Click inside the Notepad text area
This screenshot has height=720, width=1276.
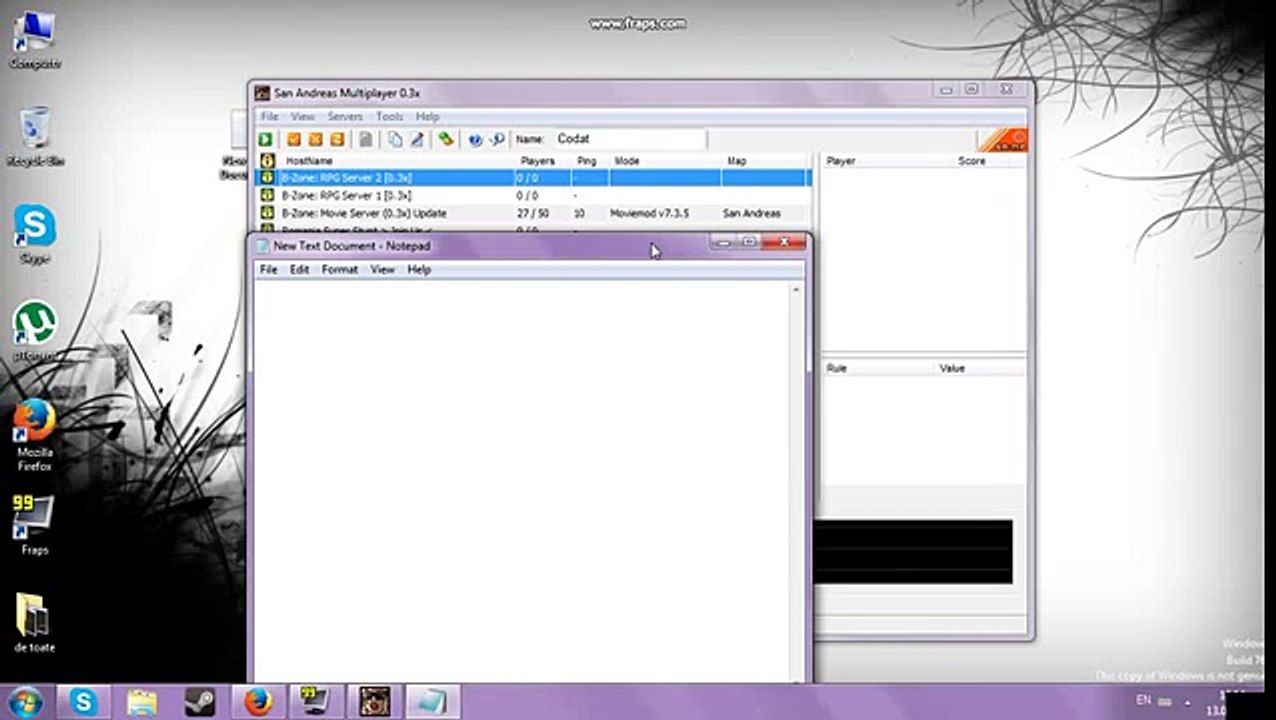pyautogui.click(x=523, y=480)
